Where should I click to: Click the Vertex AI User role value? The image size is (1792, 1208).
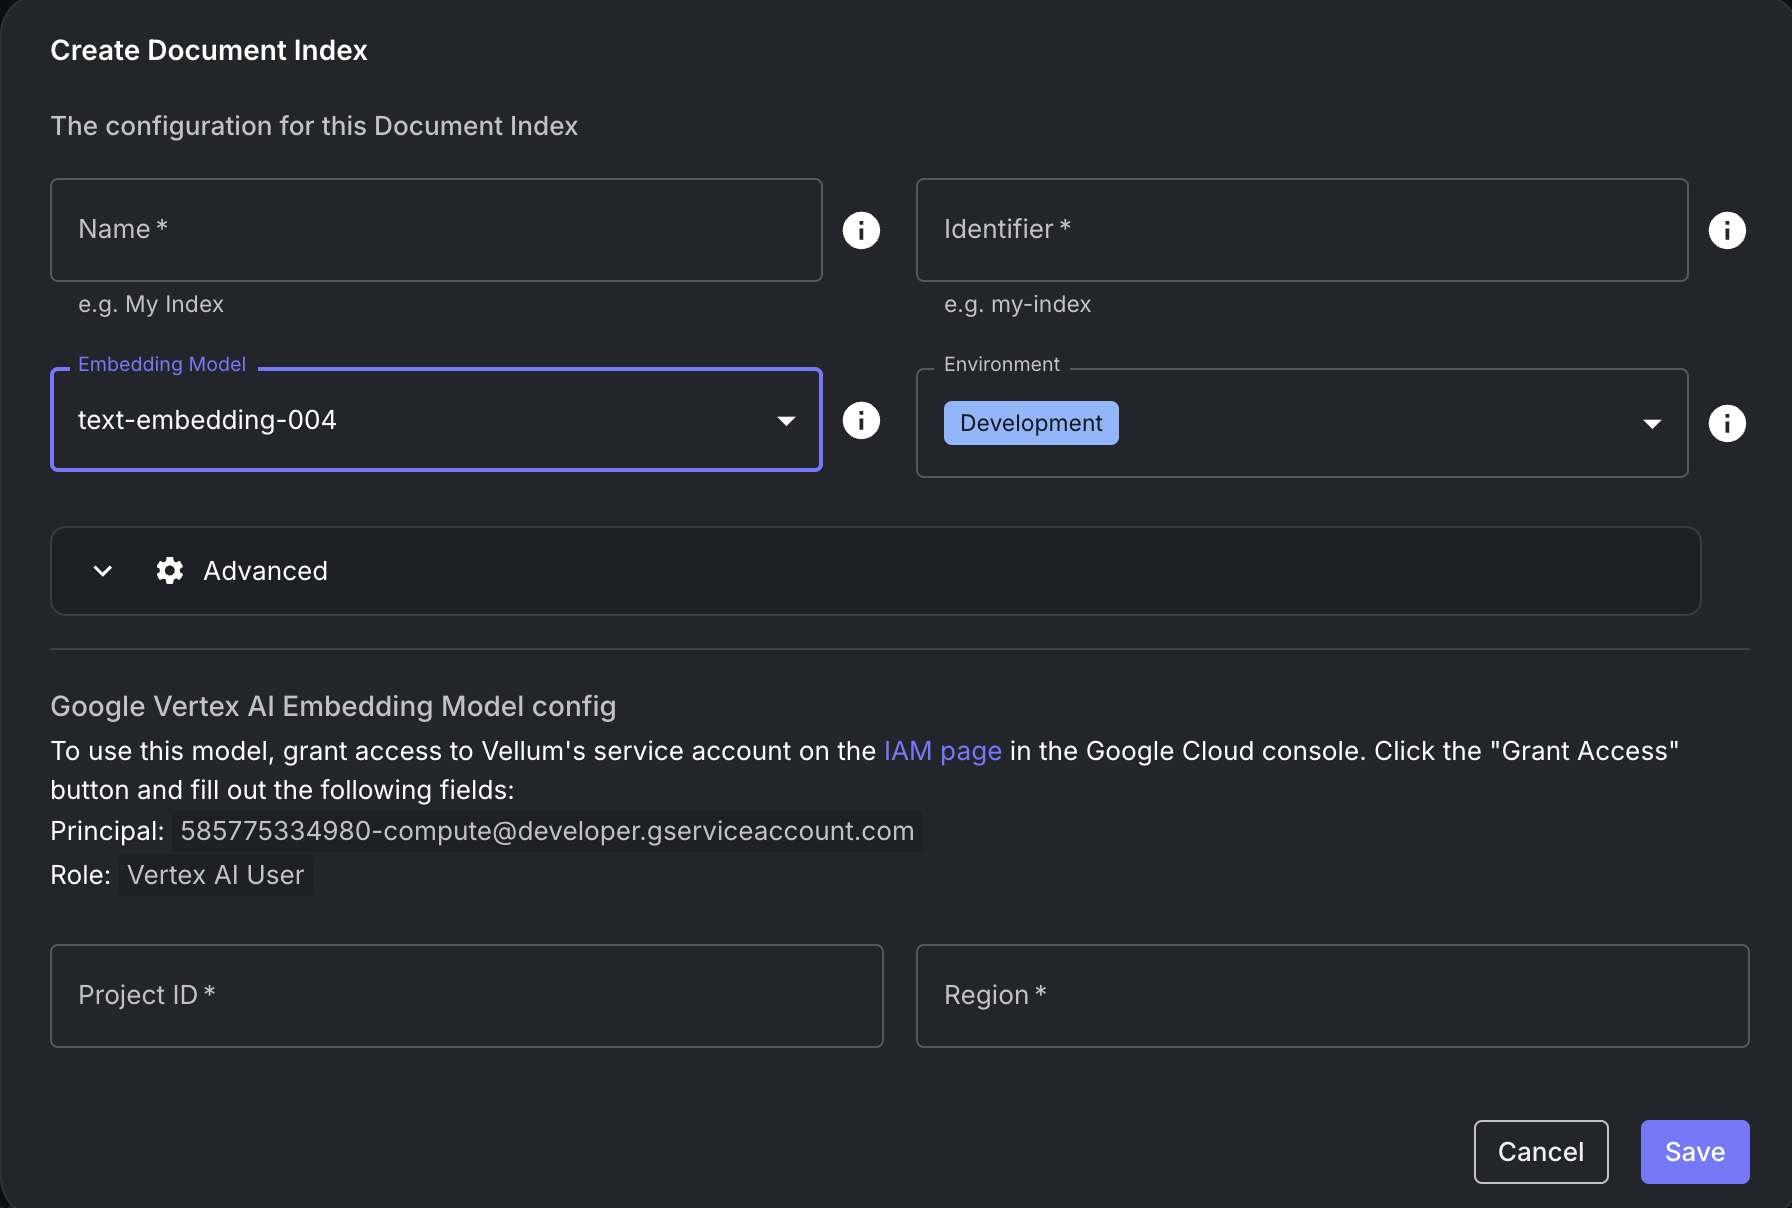(x=216, y=875)
